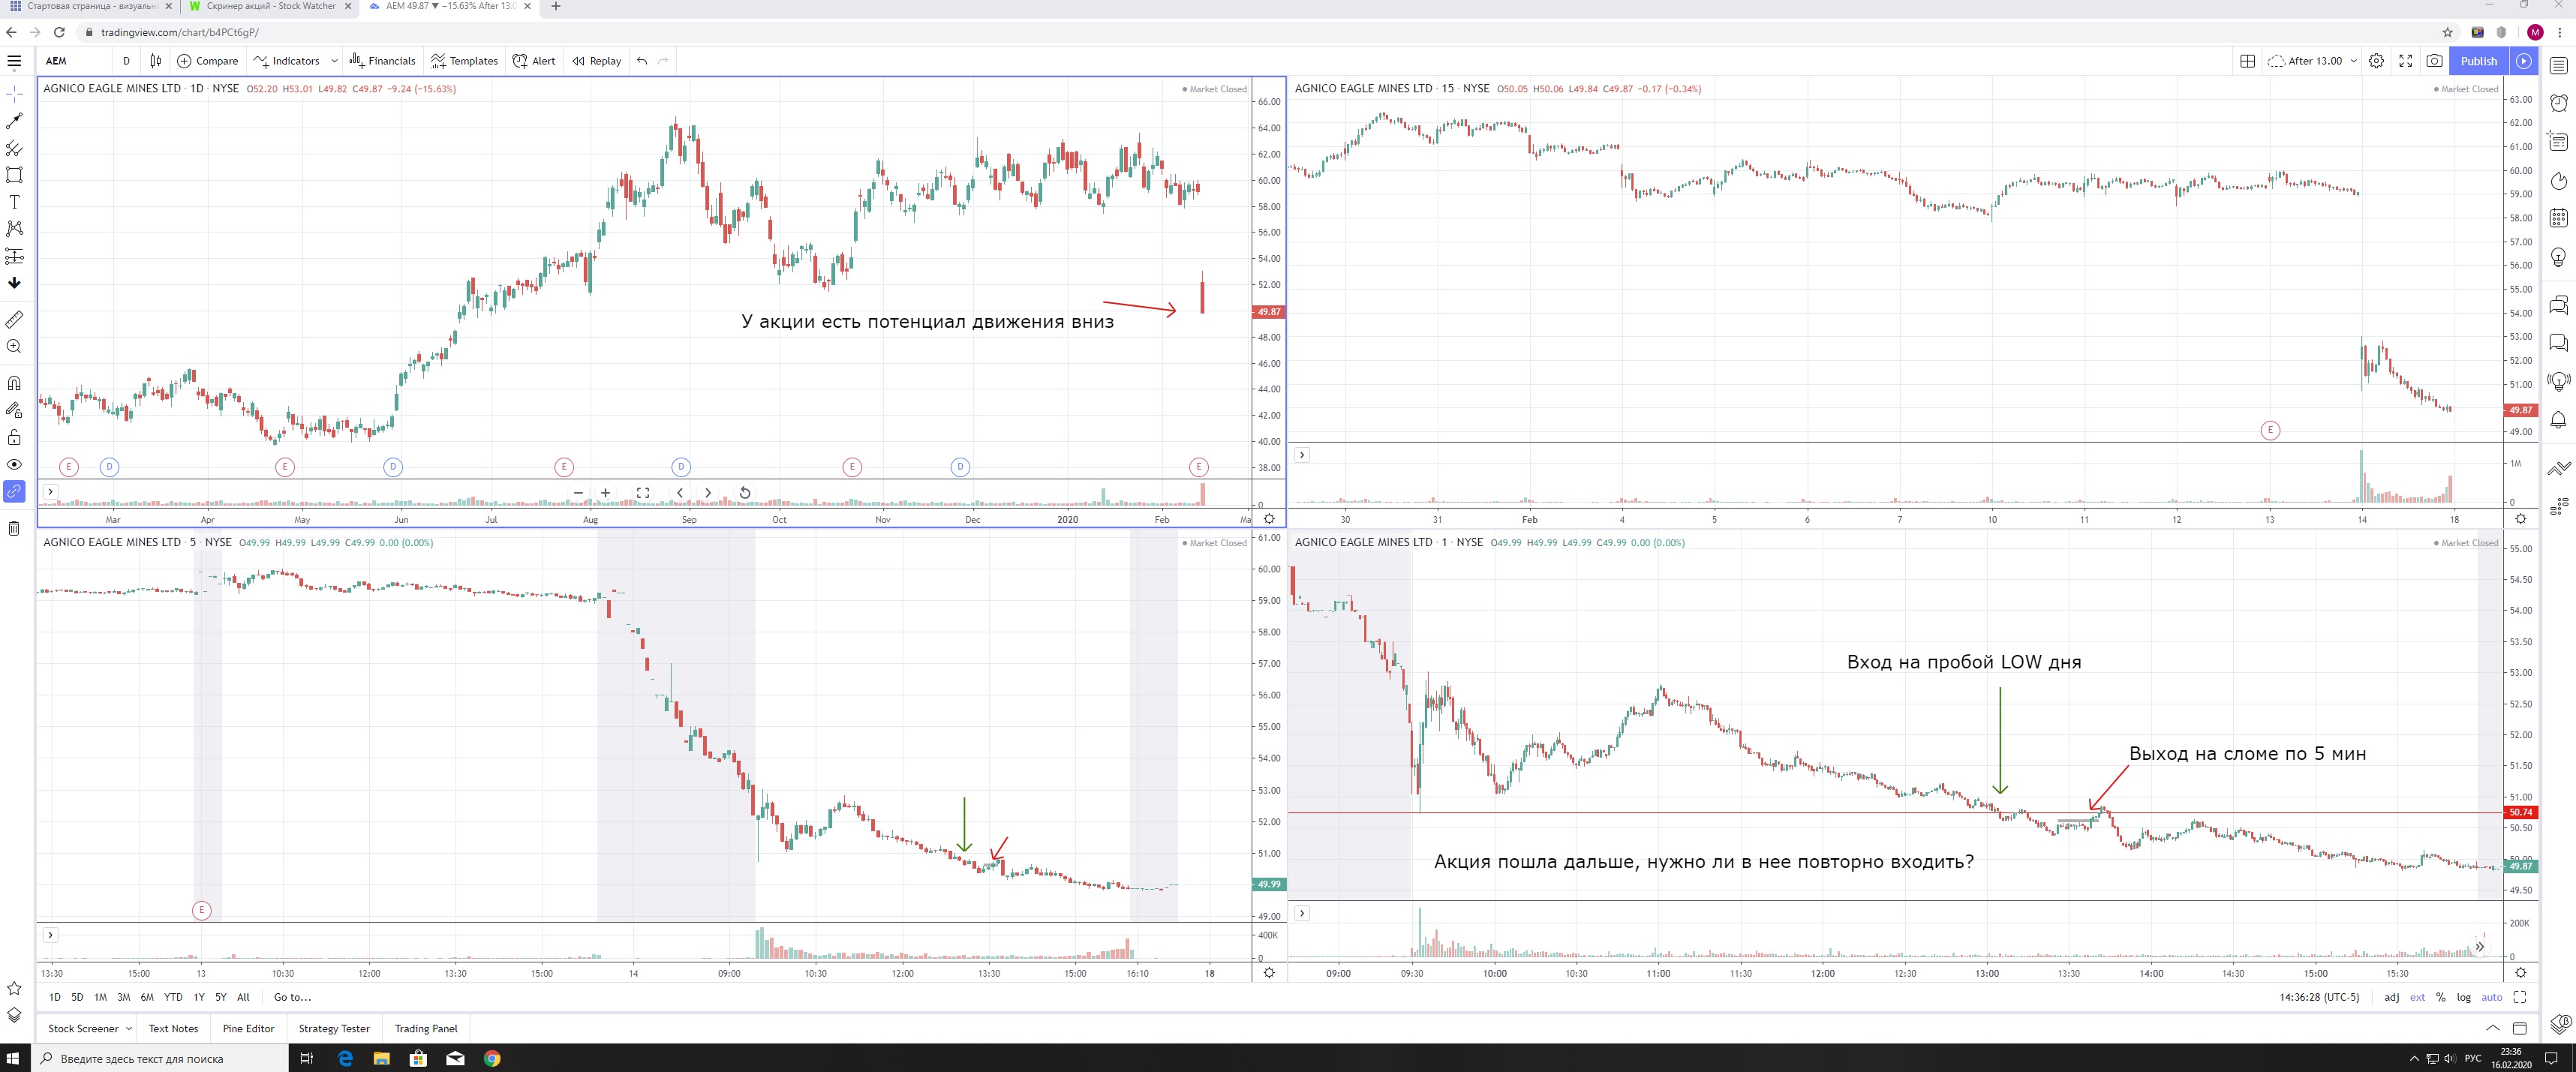The image size is (2576, 1072).
Task: Expand the Stock Screener dropdown arrow
Action: pos(128,1029)
